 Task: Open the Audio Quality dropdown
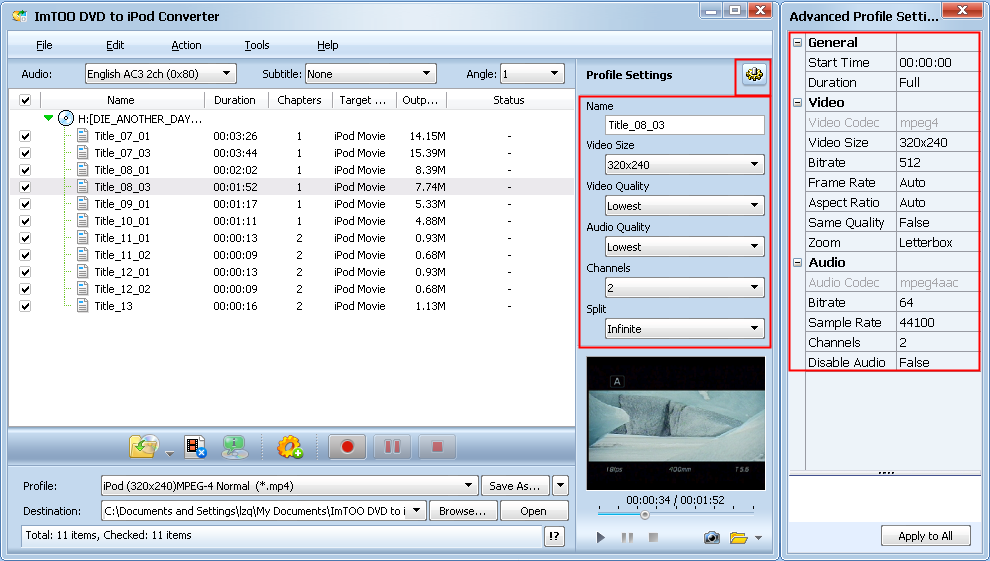click(x=684, y=247)
